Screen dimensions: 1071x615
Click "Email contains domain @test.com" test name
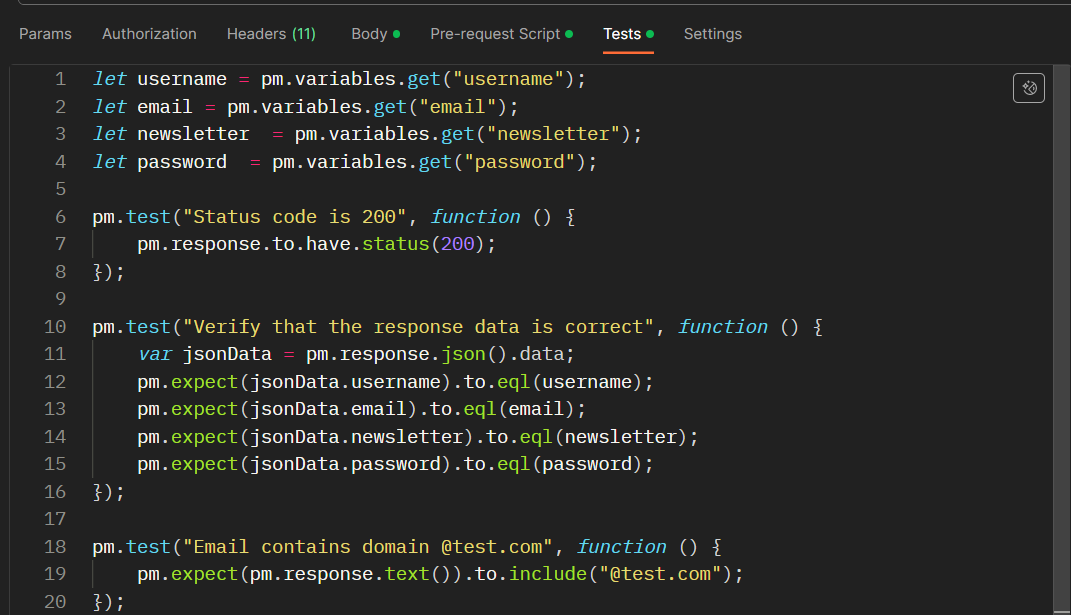[x=368, y=547]
